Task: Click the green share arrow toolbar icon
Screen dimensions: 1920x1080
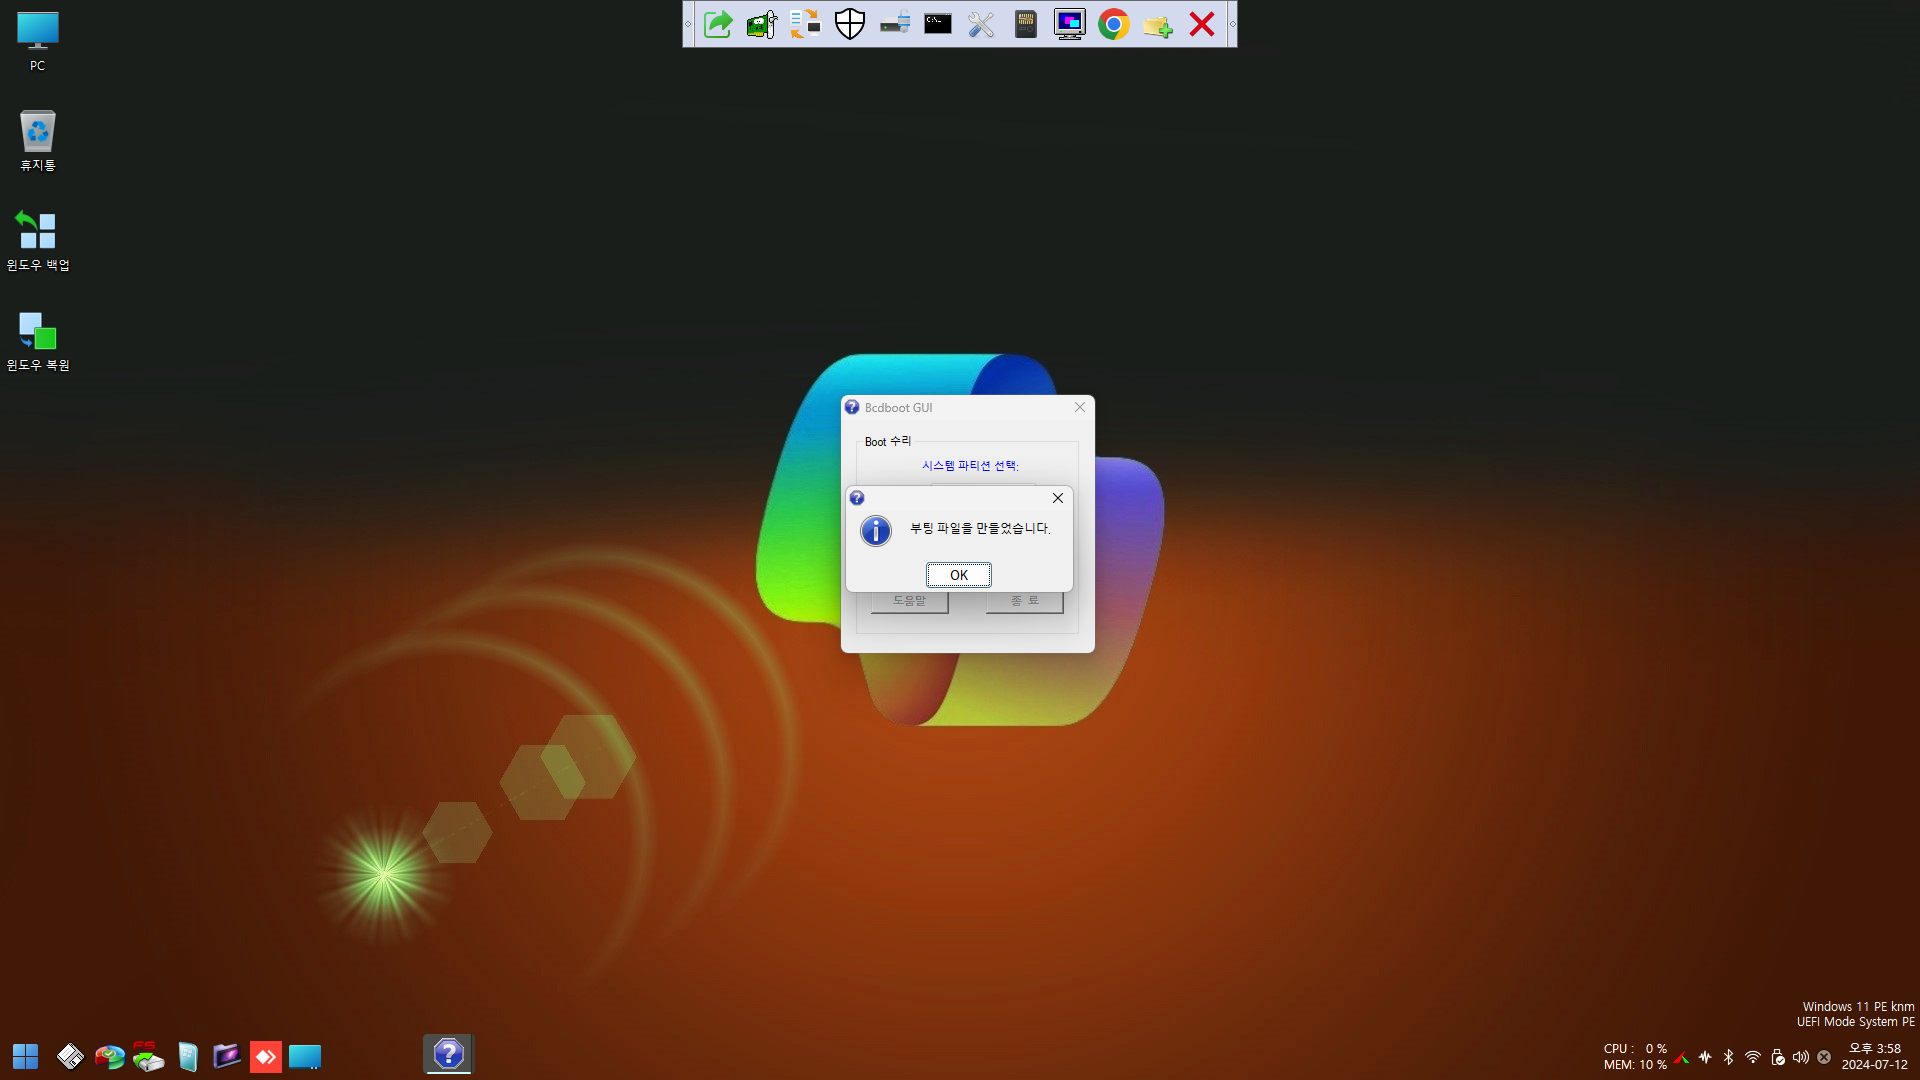Action: coord(718,24)
